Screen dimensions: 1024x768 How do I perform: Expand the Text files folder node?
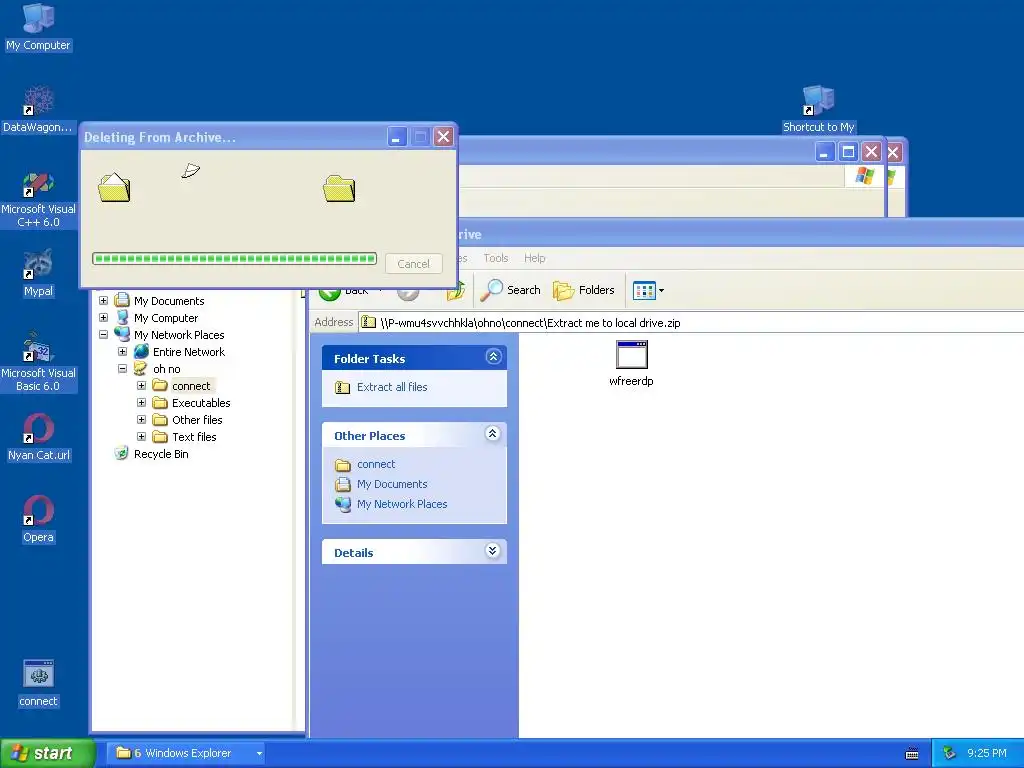(141, 436)
